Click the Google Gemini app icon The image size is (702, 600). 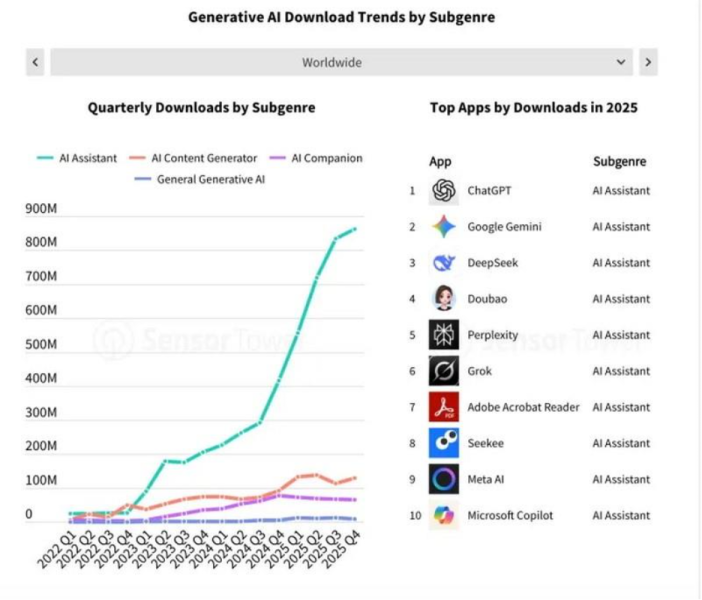444,227
